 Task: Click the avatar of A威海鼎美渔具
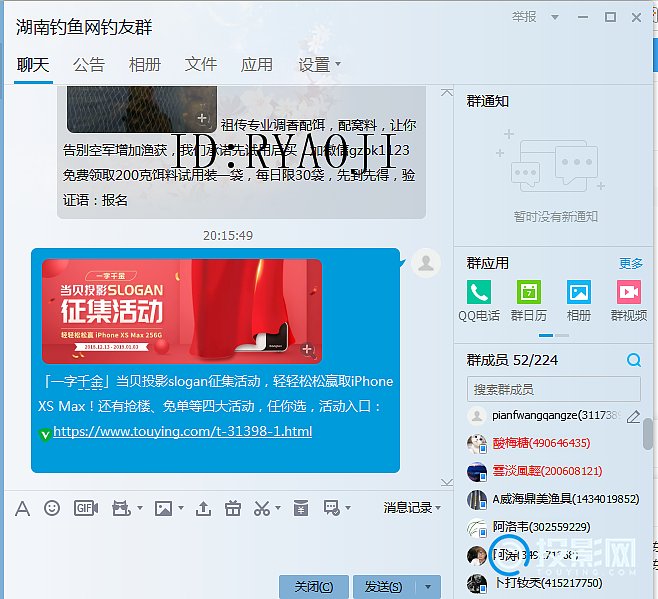477,499
